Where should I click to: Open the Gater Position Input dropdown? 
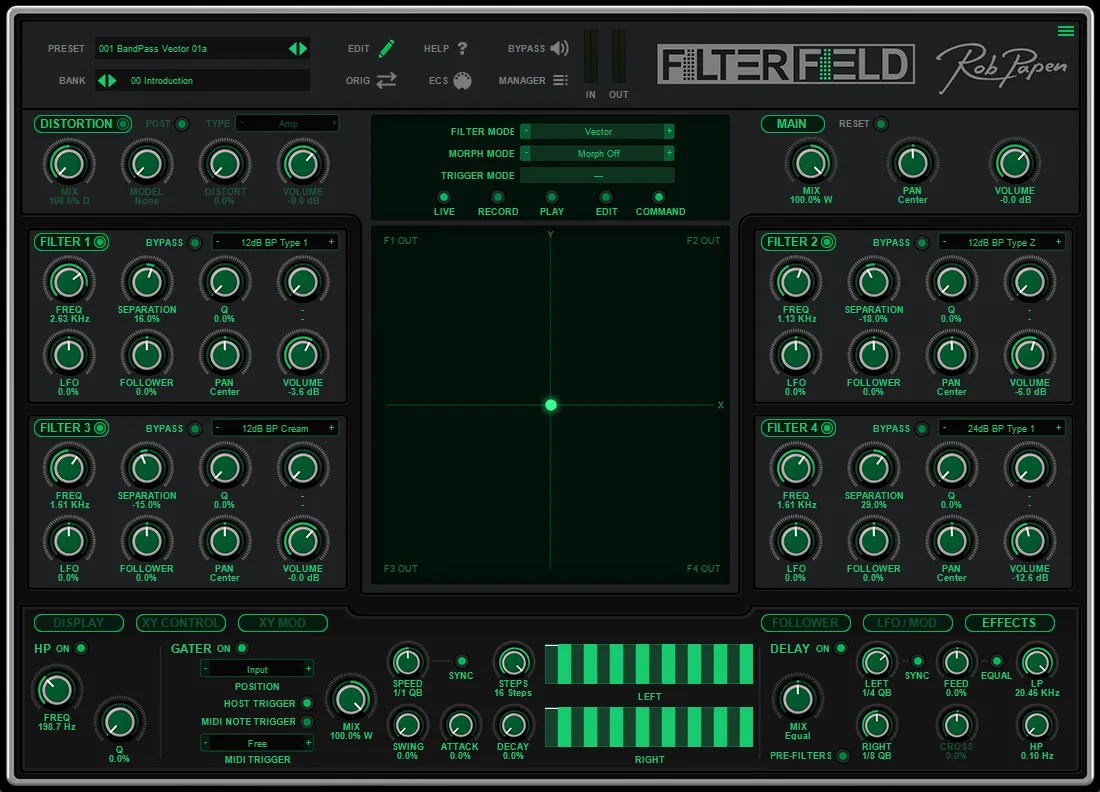point(257,669)
